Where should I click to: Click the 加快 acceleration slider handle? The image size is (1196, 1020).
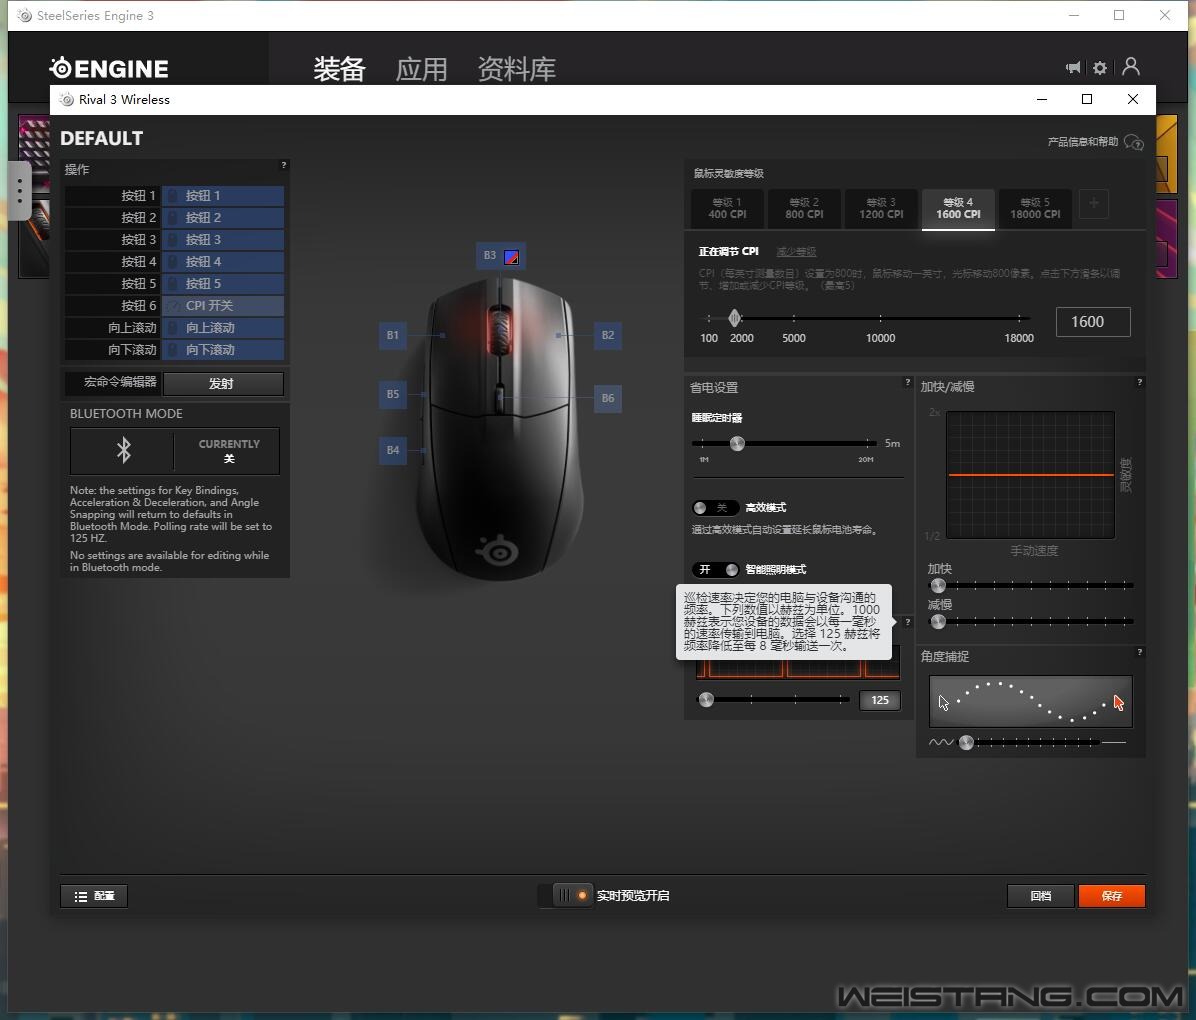938,585
